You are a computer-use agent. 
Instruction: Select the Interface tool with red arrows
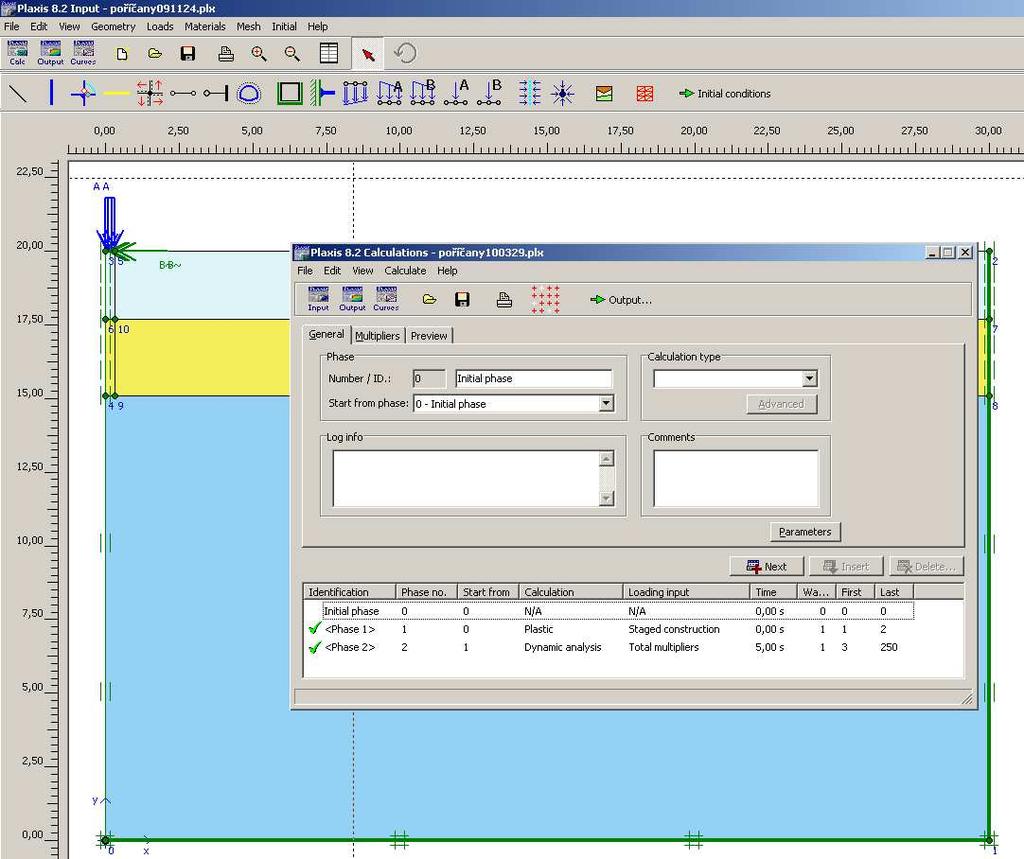tap(150, 93)
